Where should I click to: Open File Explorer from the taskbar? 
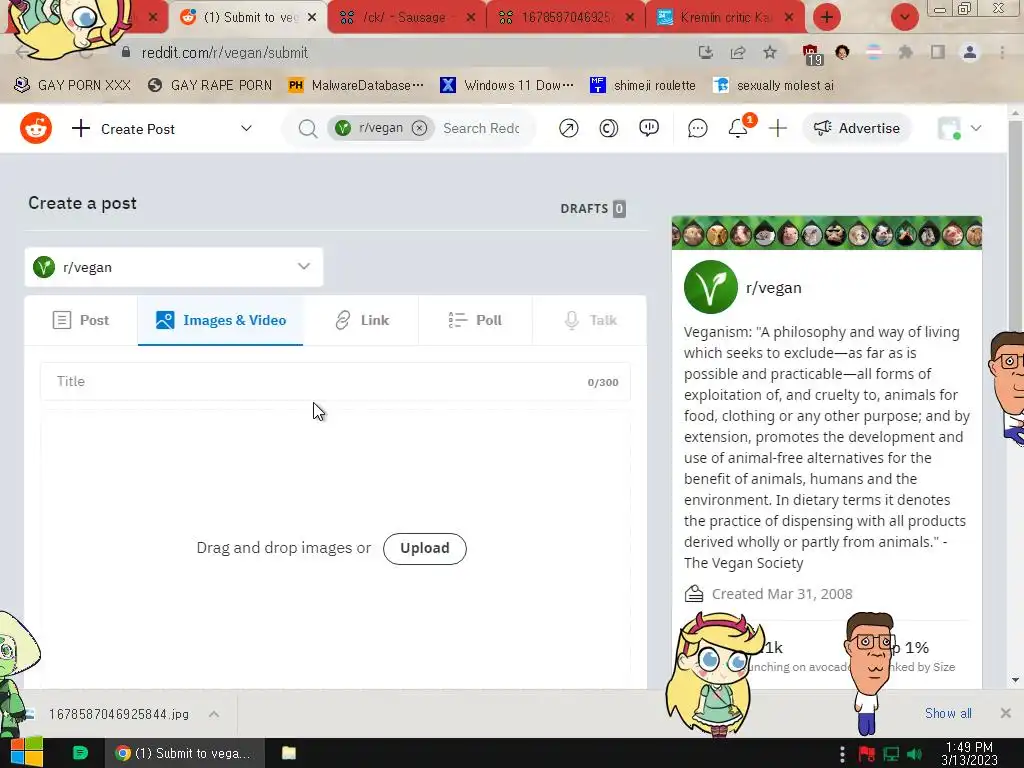(289, 753)
